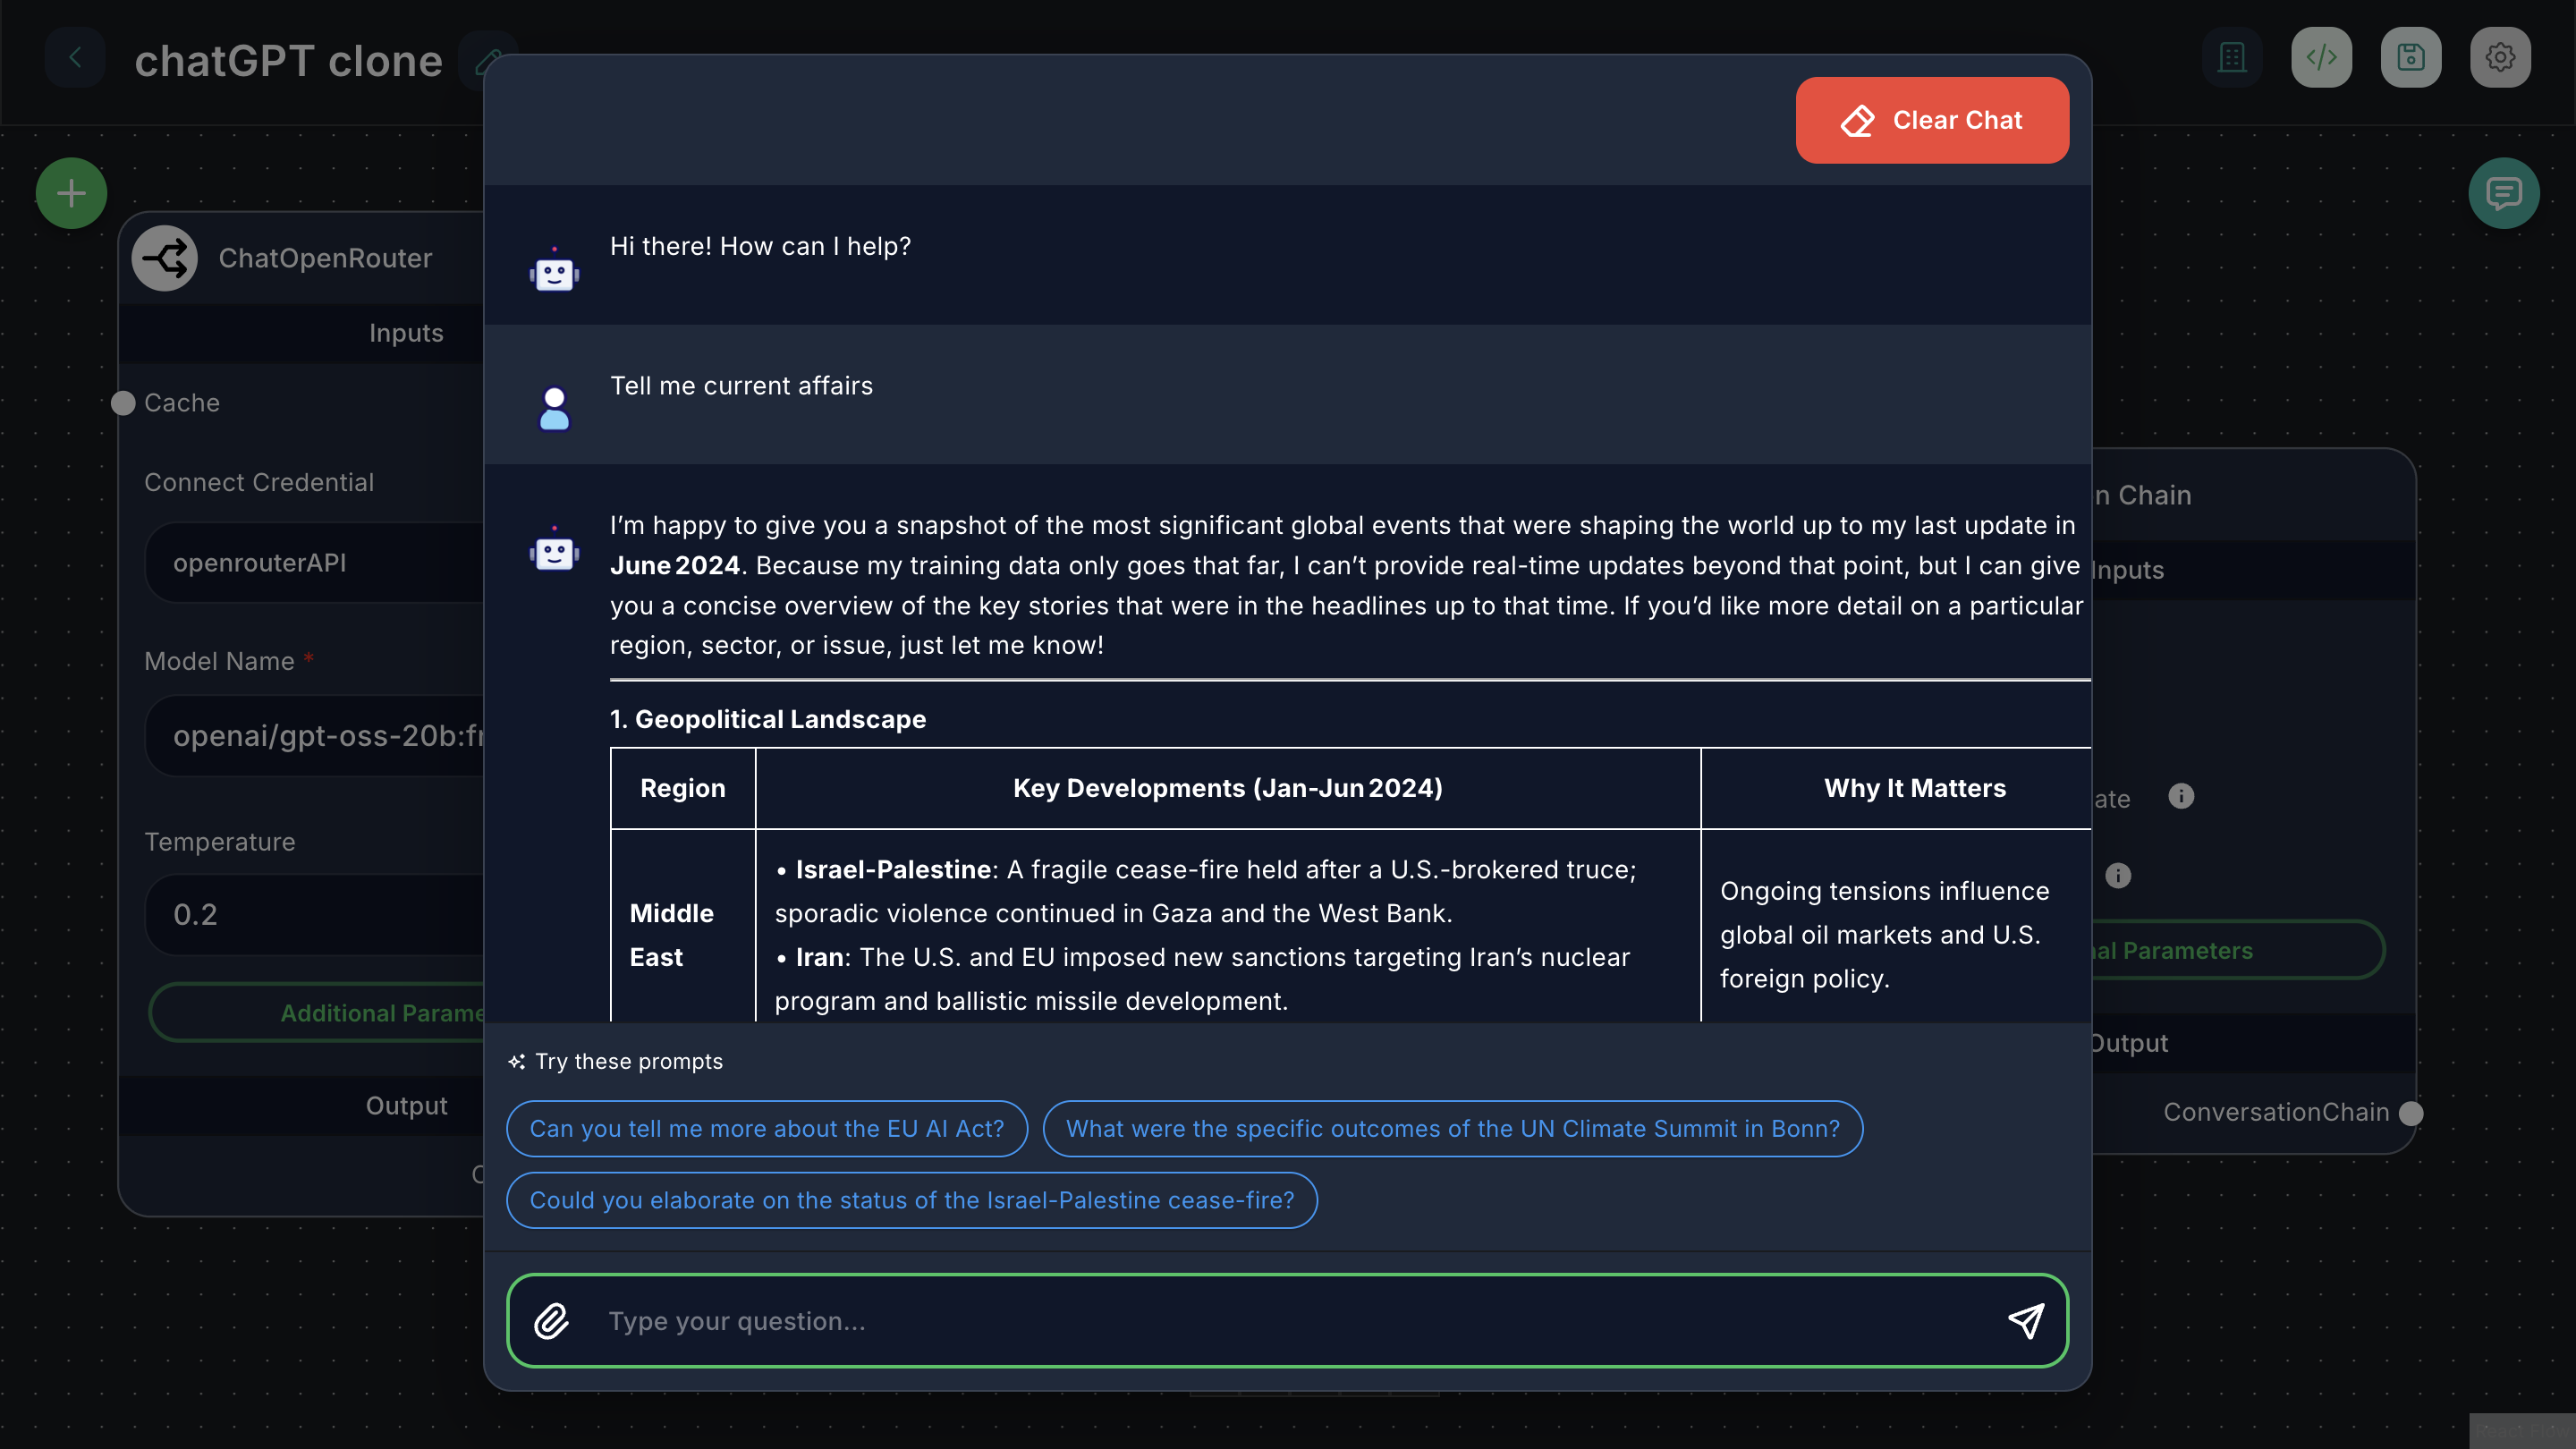Click the chat bubble icon on the canvas edge

pyautogui.click(x=2505, y=192)
